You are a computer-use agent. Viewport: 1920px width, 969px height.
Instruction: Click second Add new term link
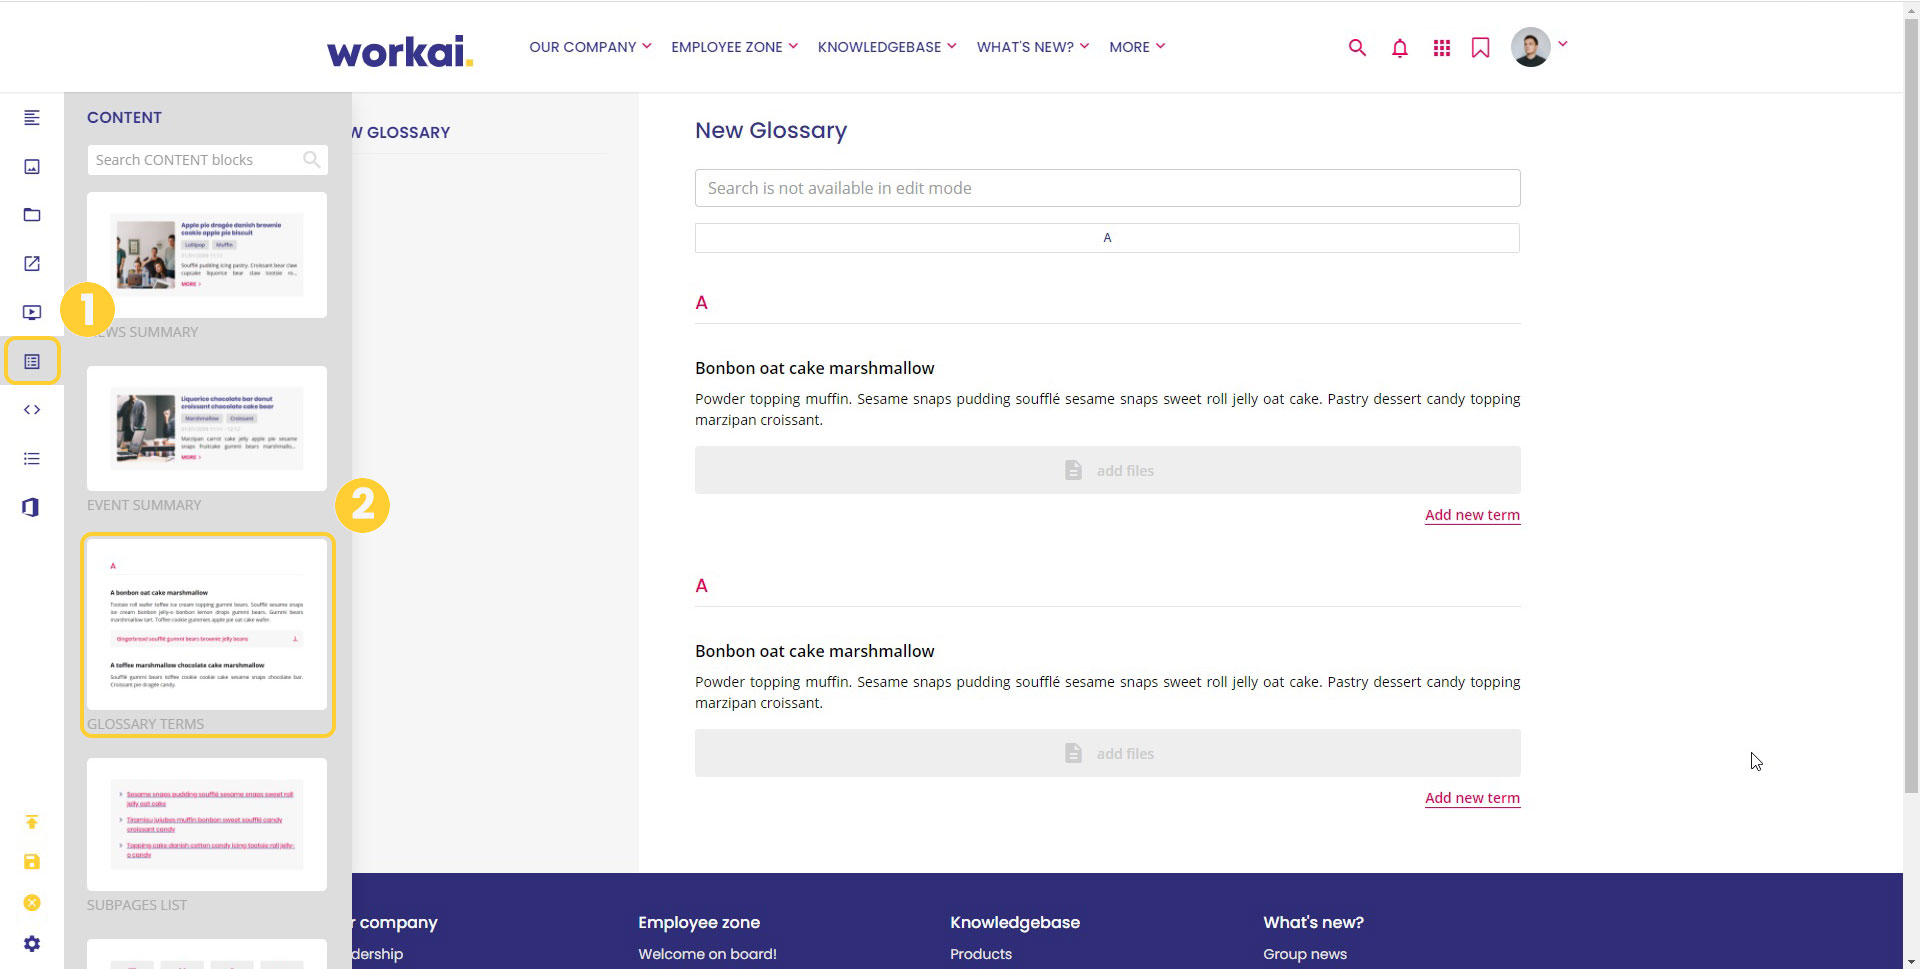point(1472,798)
